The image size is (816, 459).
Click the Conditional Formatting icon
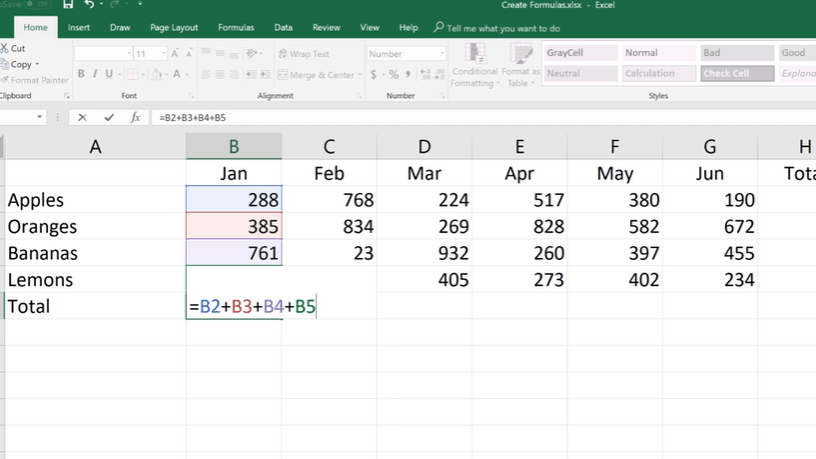point(474,55)
